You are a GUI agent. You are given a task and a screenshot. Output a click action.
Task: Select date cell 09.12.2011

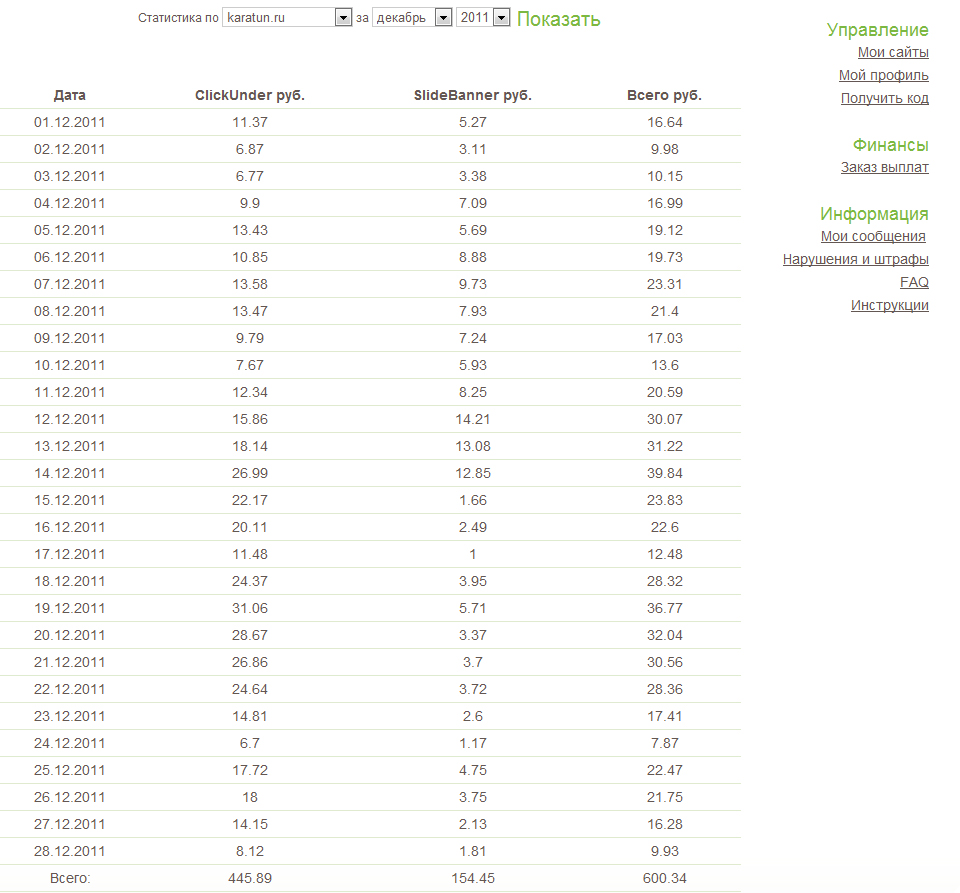(x=70, y=338)
